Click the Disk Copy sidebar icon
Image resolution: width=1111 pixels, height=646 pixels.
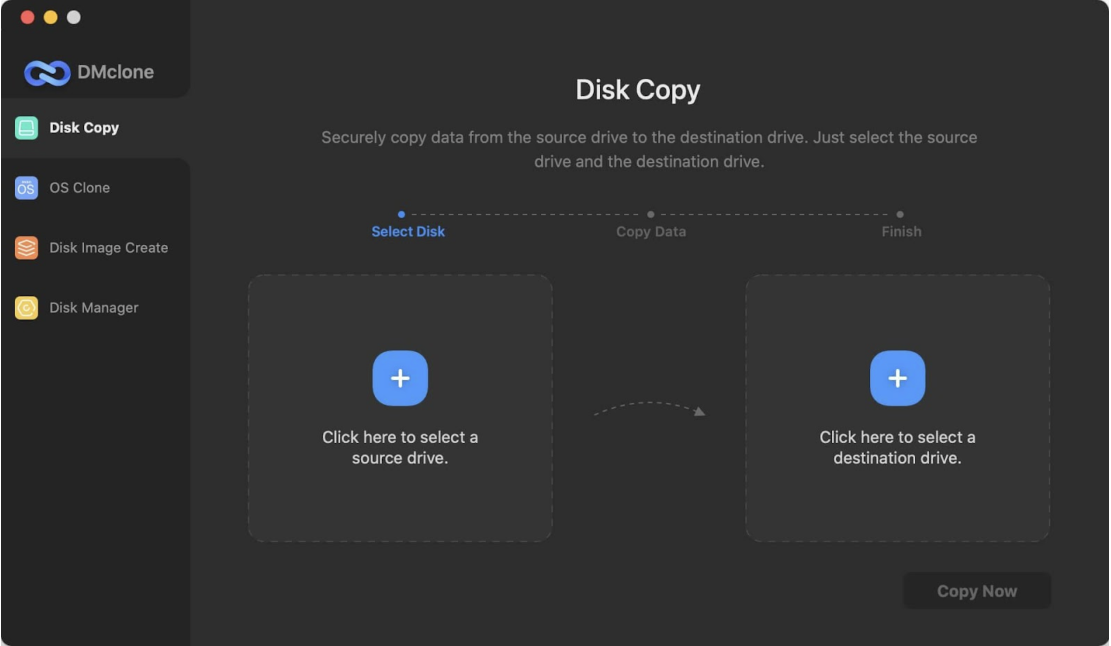click(26, 128)
